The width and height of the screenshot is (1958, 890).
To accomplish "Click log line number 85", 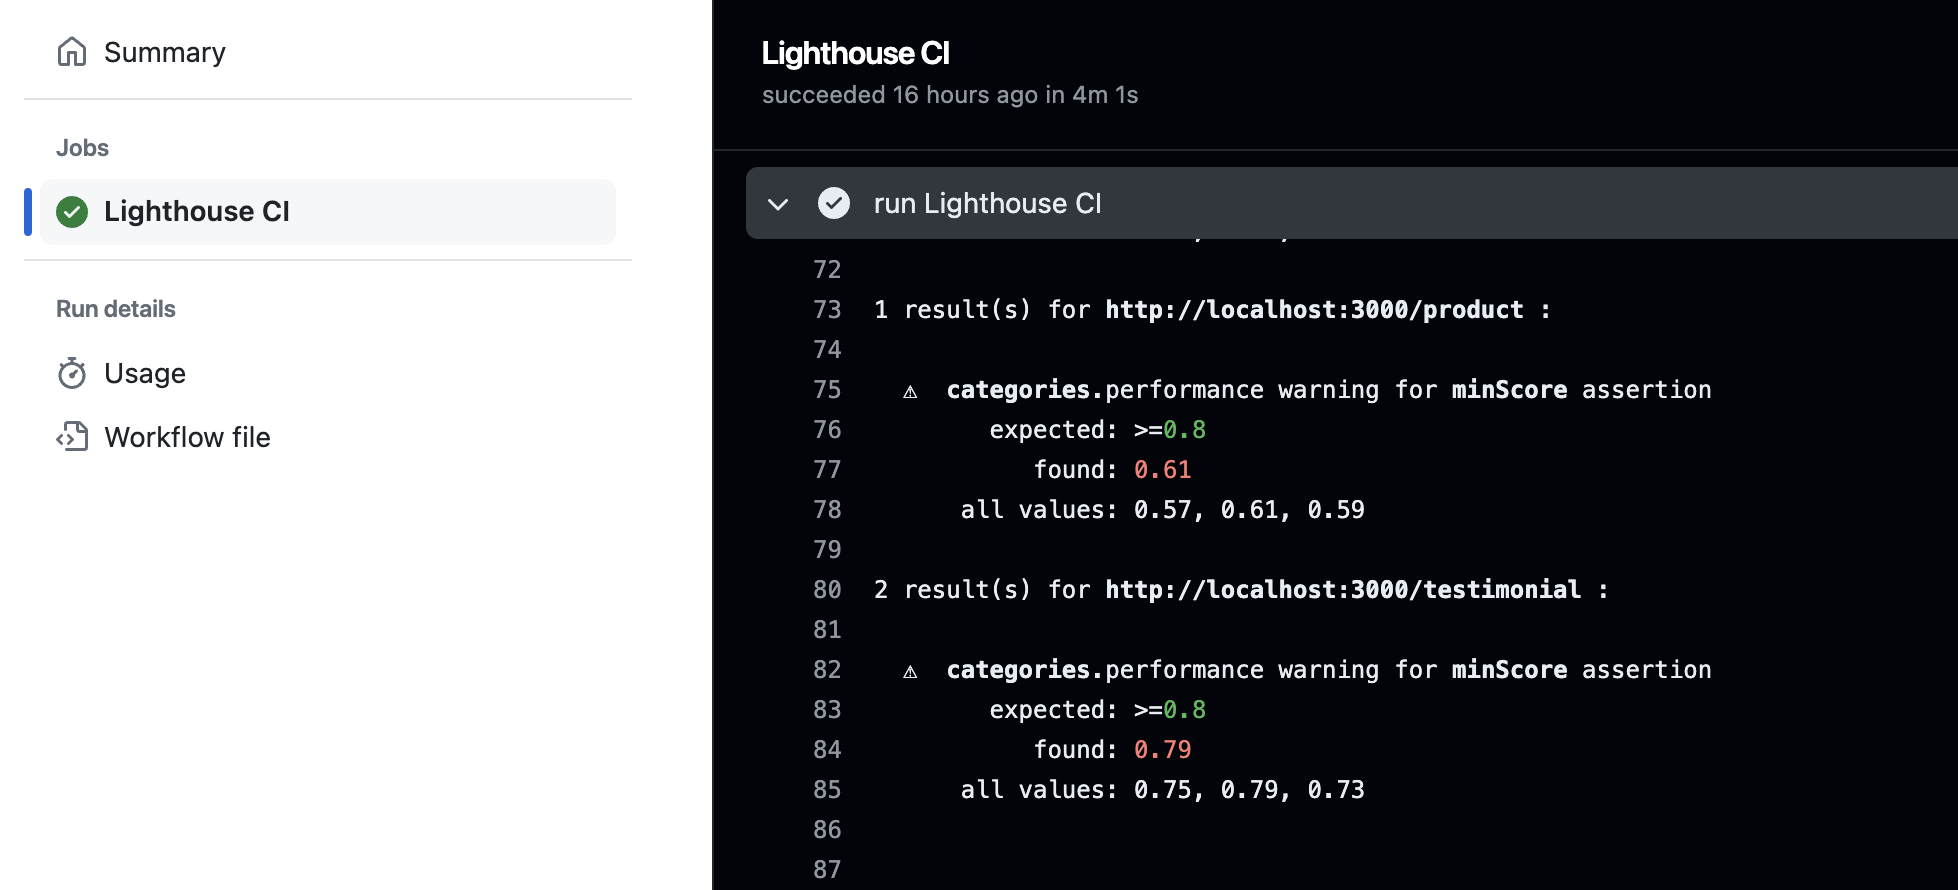I will 827,790.
